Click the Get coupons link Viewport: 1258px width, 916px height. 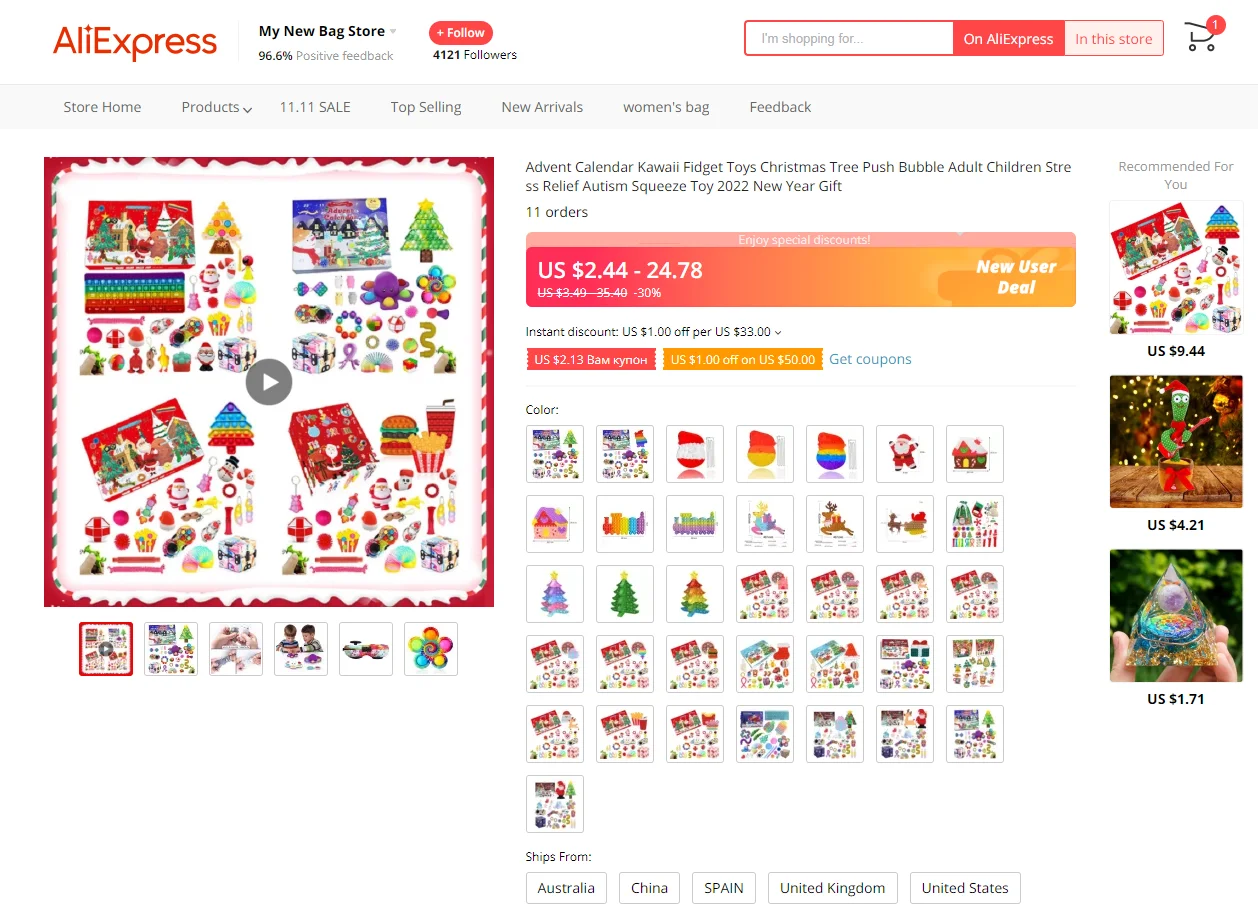click(870, 359)
